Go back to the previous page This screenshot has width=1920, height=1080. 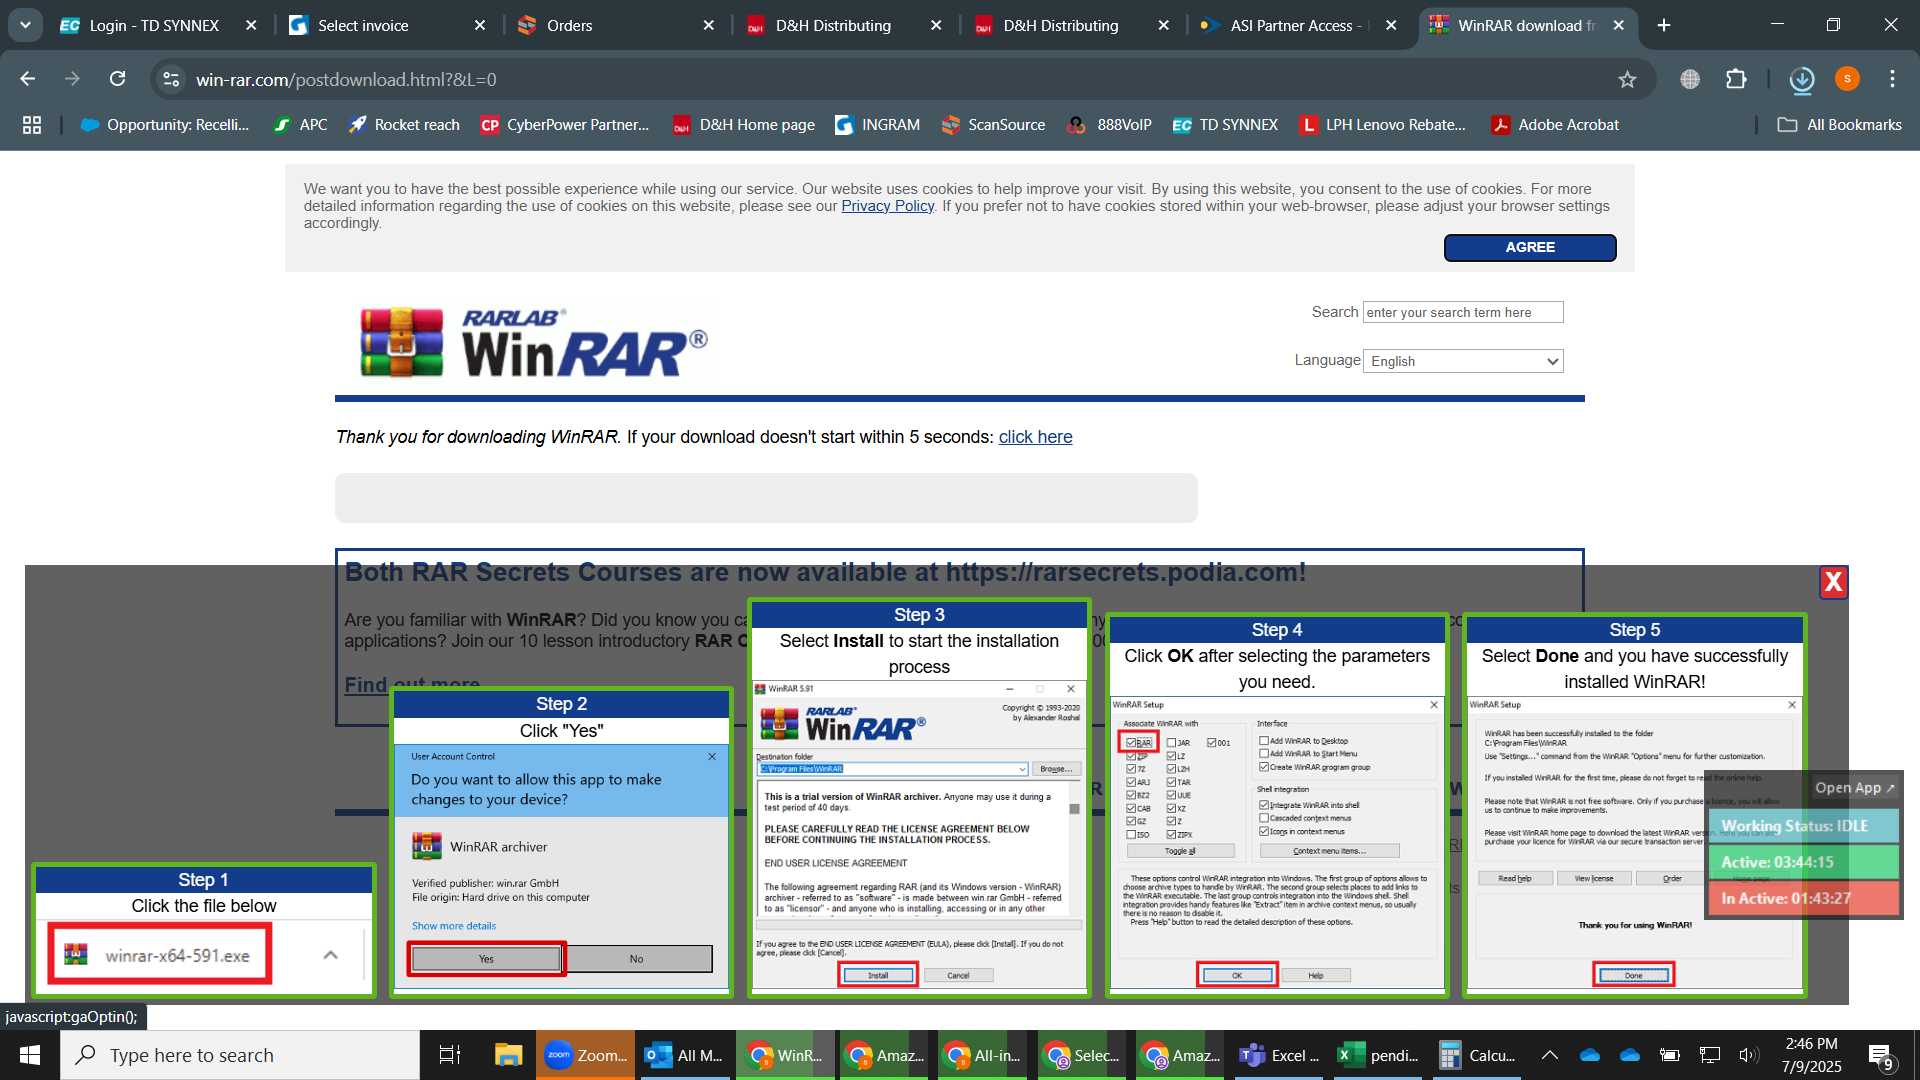[27, 79]
